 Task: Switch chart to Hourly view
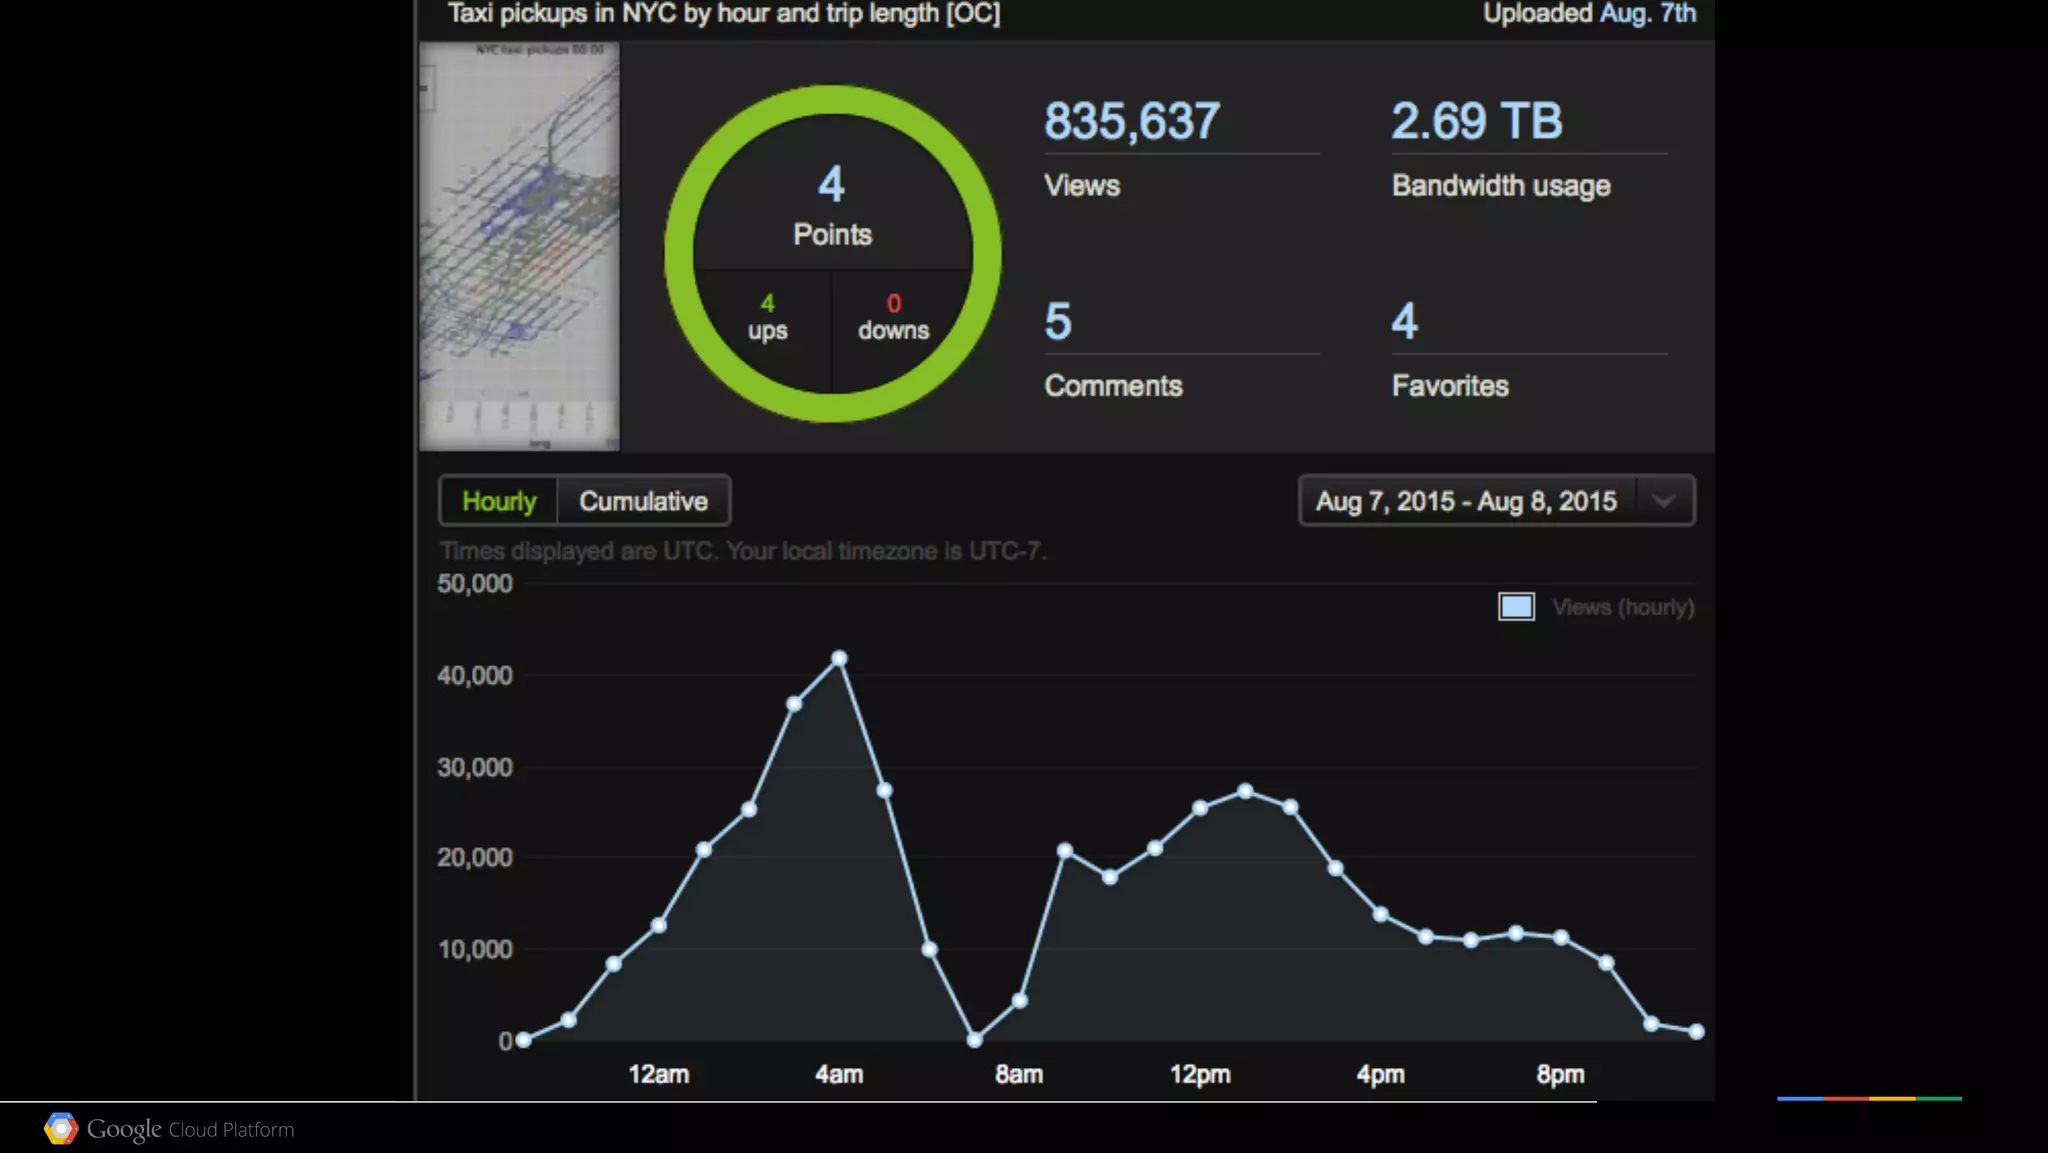(x=498, y=501)
